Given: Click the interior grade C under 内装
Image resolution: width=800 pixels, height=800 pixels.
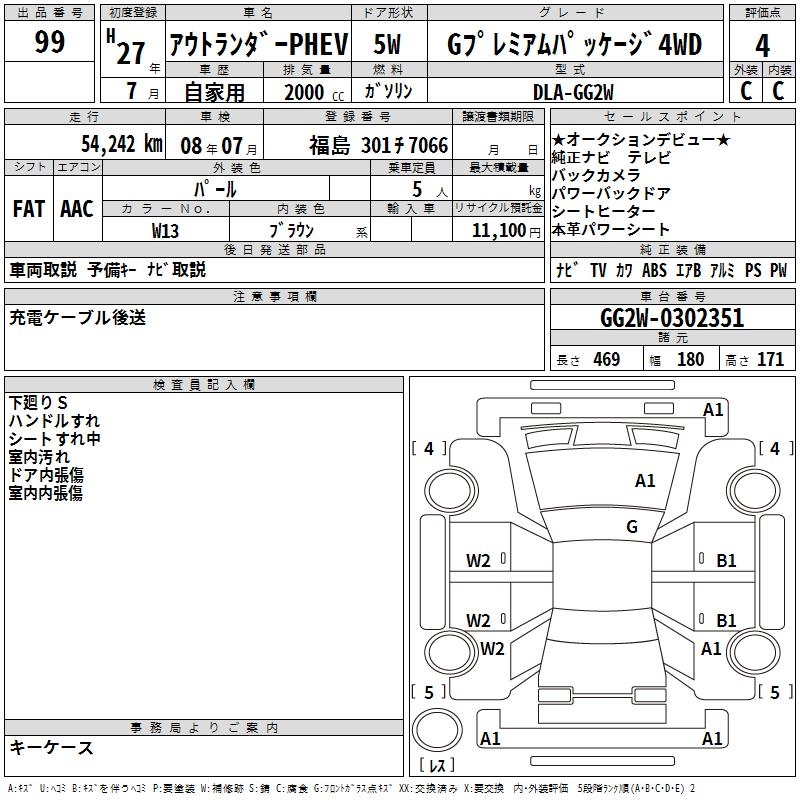Looking at the screenshot, I should point(778,91).
